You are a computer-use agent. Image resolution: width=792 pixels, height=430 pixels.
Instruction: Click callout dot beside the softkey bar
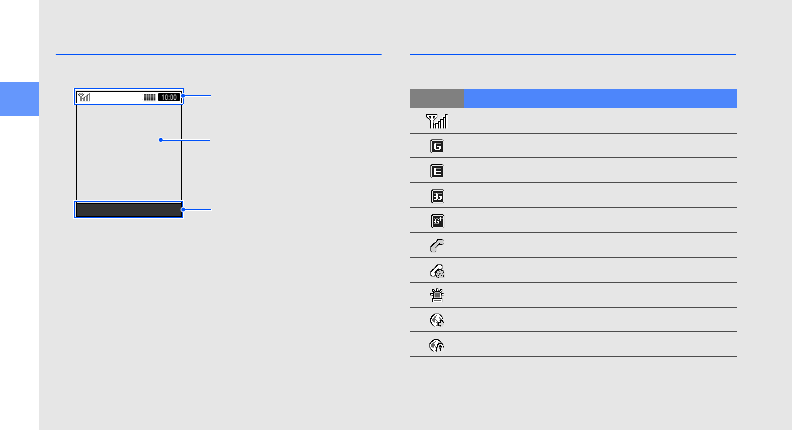tap(182, 210)
